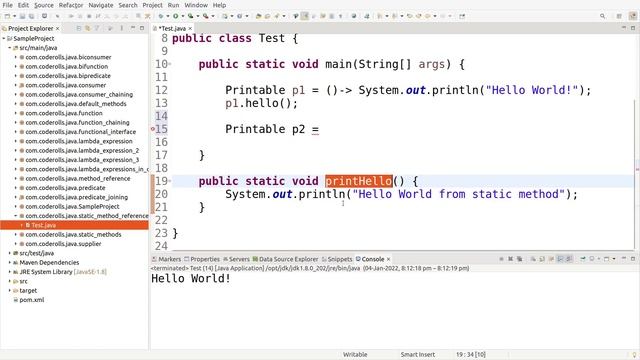Image resolution: width=640 pixels, height=360 pixels.
Task: Click error marker on line 15 gutter
Action: 153,129
